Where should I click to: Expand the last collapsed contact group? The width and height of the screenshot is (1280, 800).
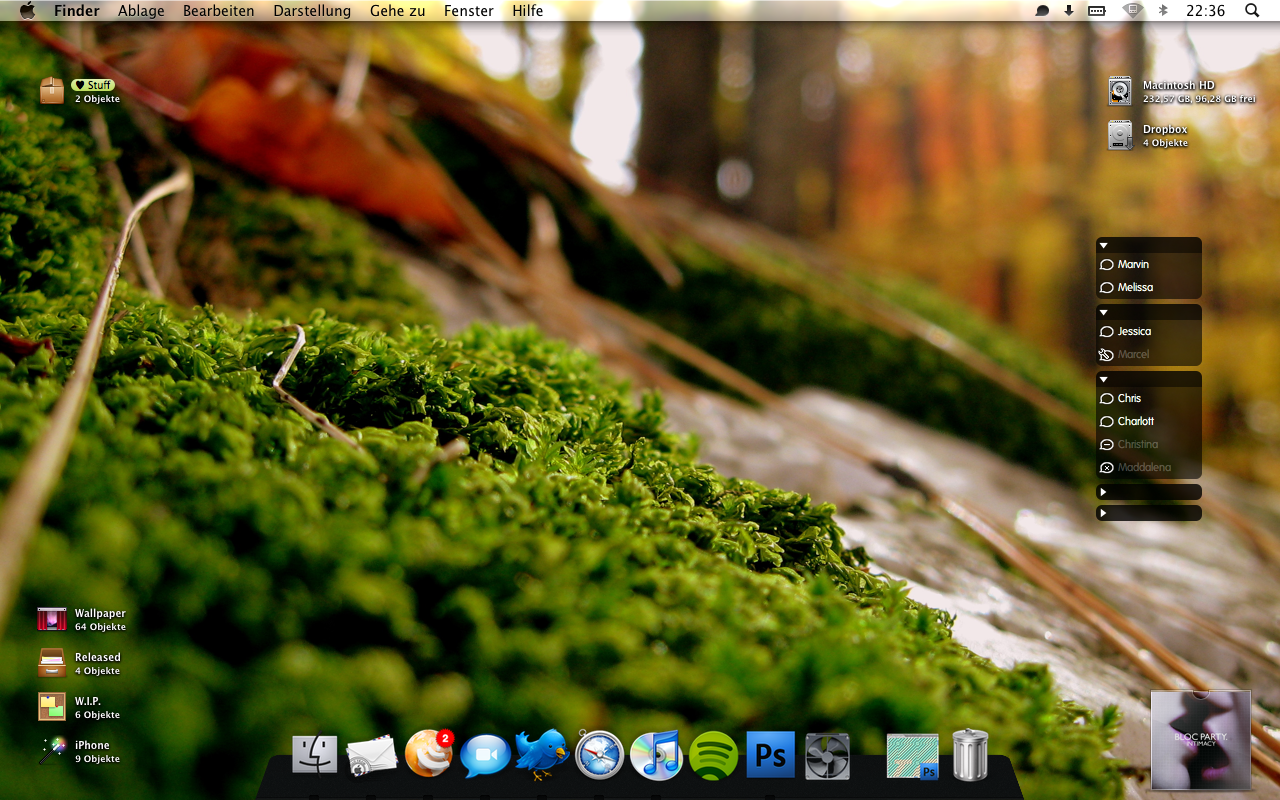click(x=1103, y=513)
